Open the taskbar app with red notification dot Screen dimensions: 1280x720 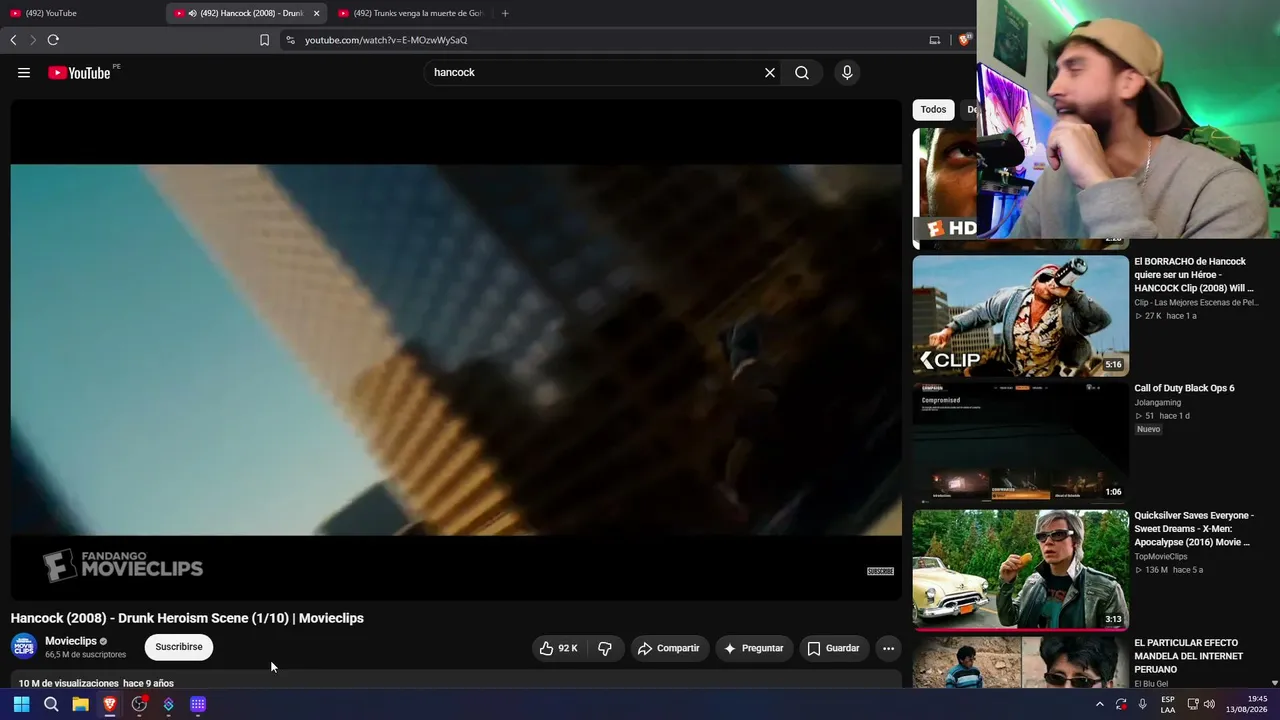139,704
